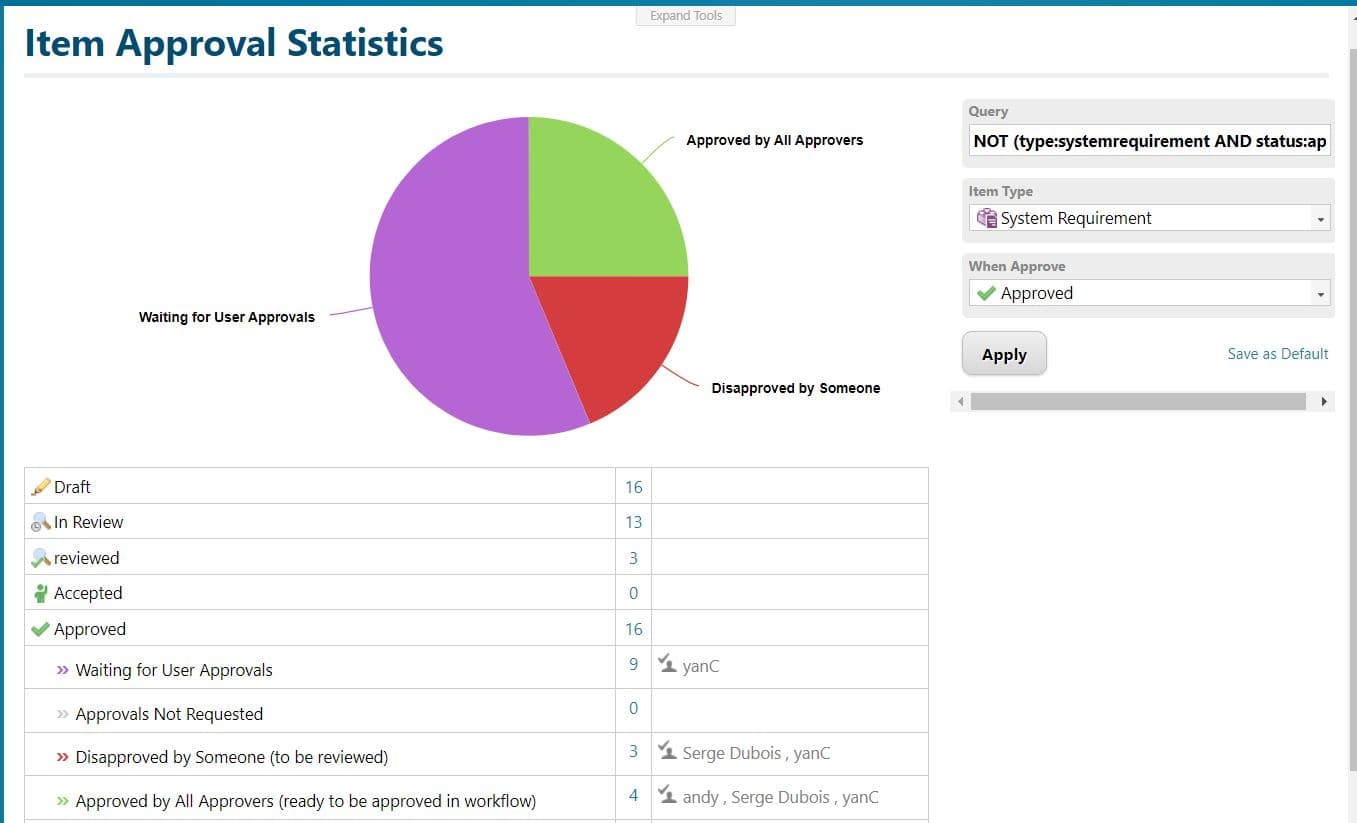Expand Tools panel at top
Viewport: 1357px width, 823px height.
click(686, 16)
